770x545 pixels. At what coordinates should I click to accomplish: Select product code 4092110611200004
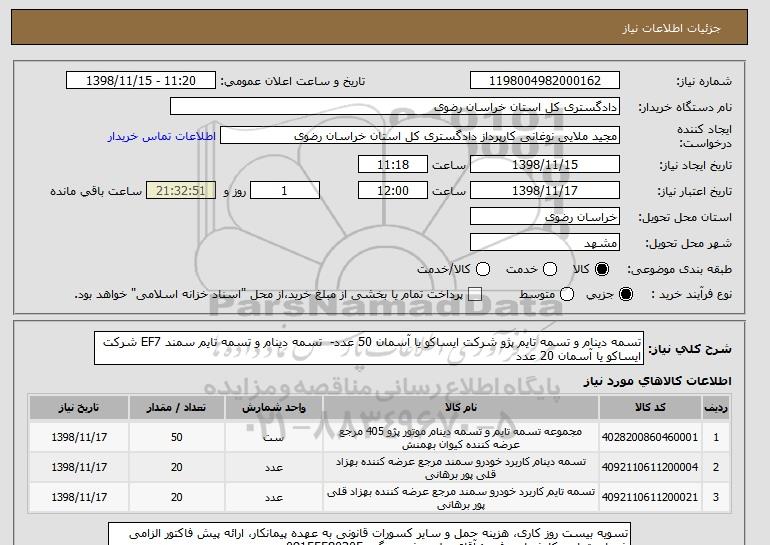pyautogui.click(x=650, y=467)
